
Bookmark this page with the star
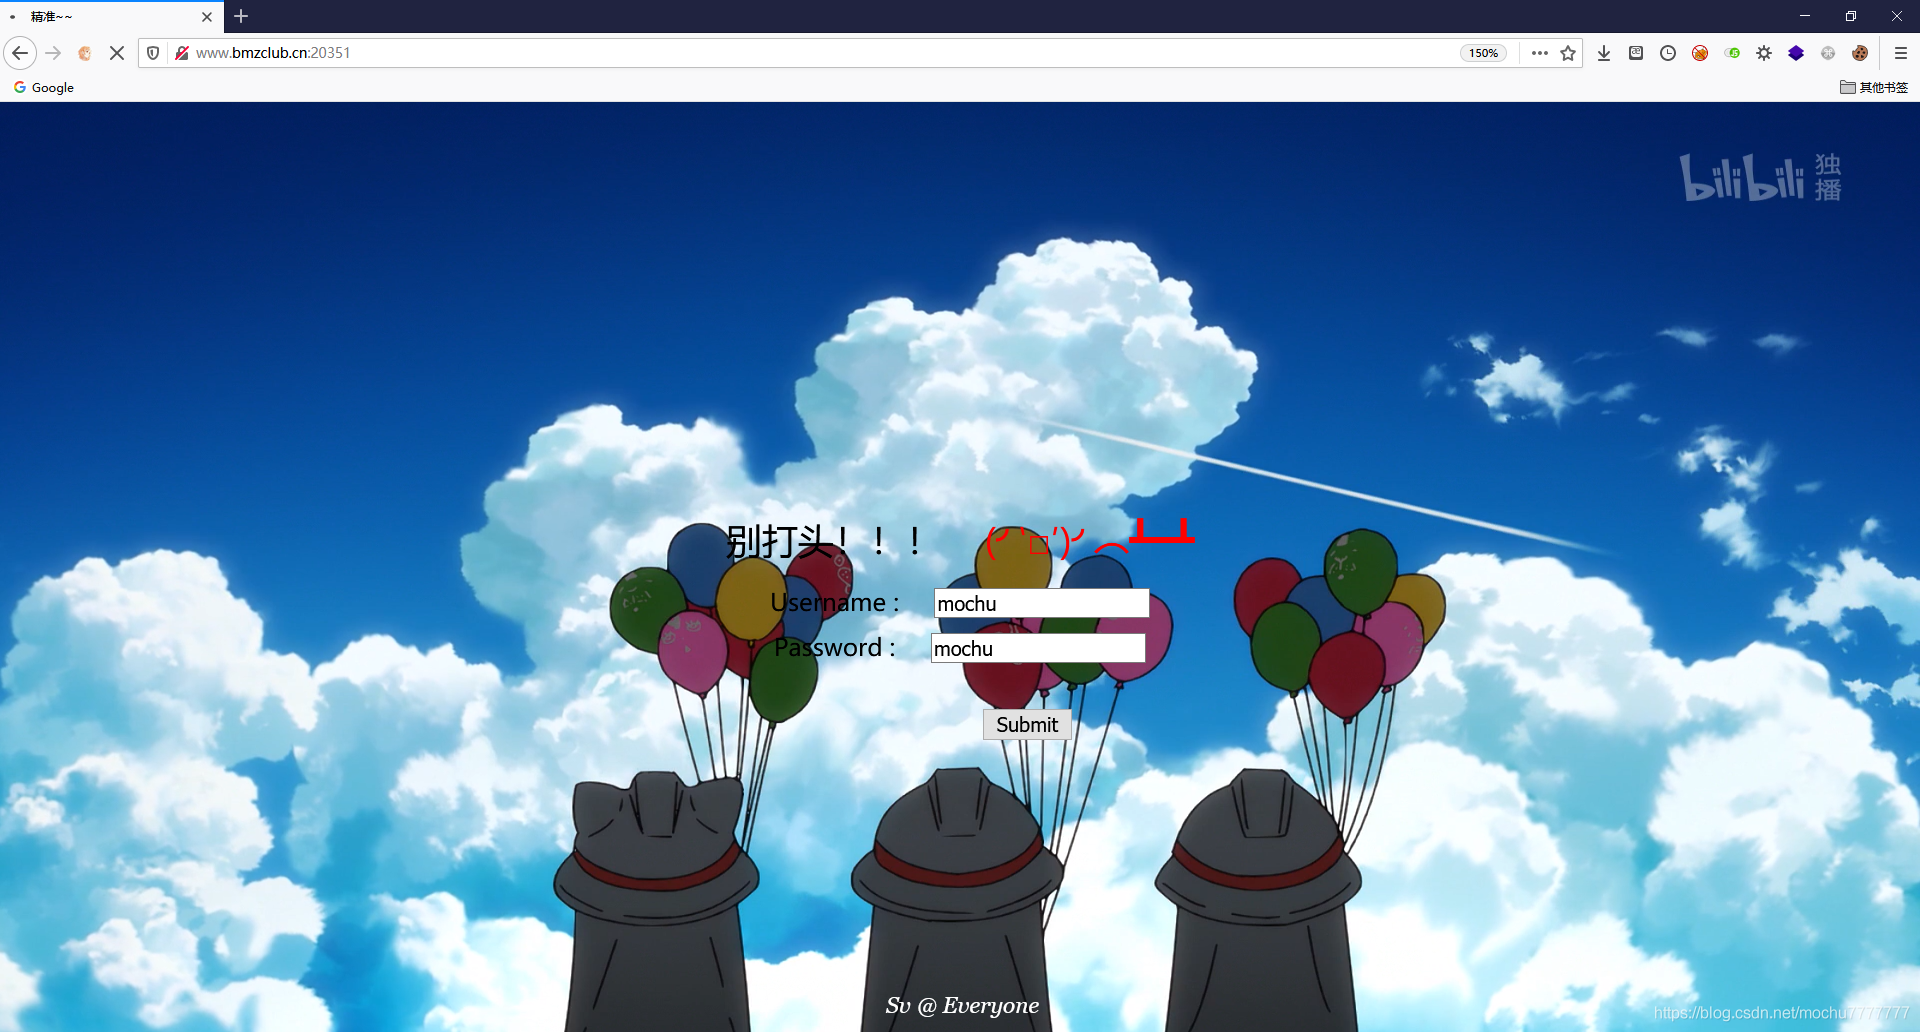(x=1568, y=53)
